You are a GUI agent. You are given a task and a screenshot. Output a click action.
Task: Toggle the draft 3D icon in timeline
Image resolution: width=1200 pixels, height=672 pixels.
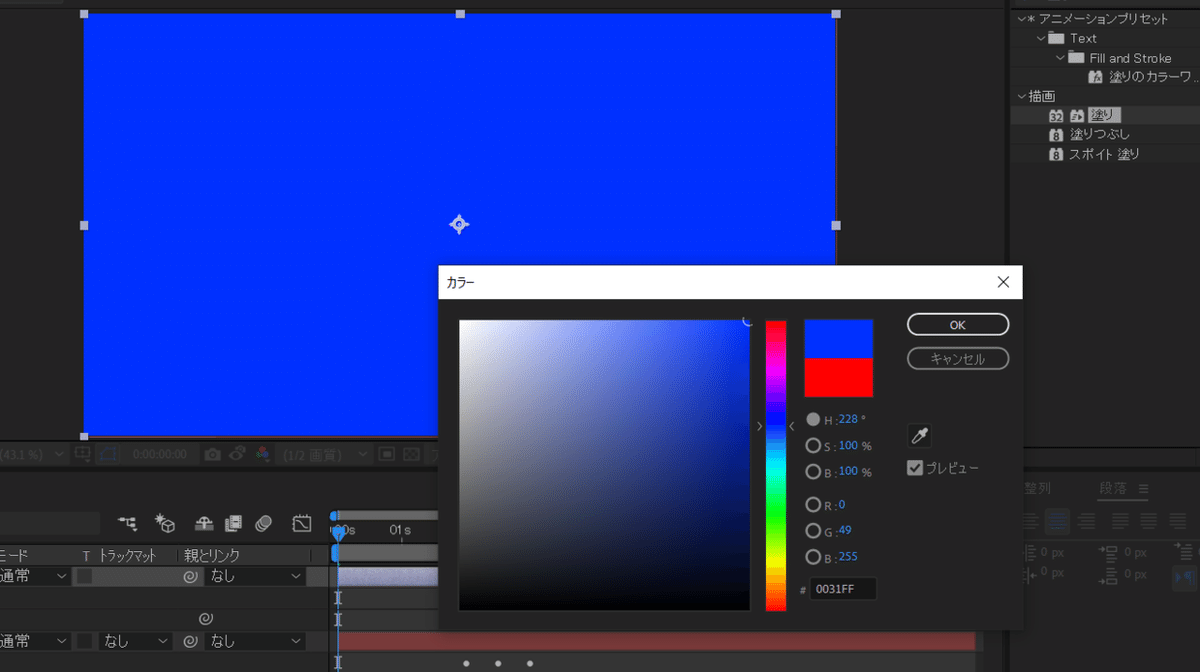coord(165,522)
